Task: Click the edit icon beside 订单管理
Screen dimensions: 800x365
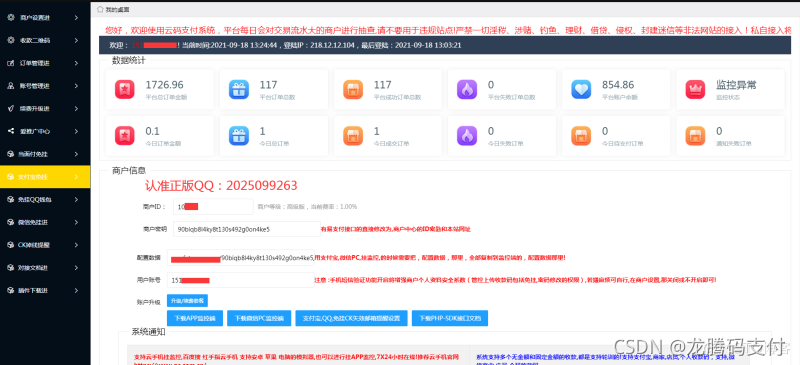Action: tap(11, 63)
